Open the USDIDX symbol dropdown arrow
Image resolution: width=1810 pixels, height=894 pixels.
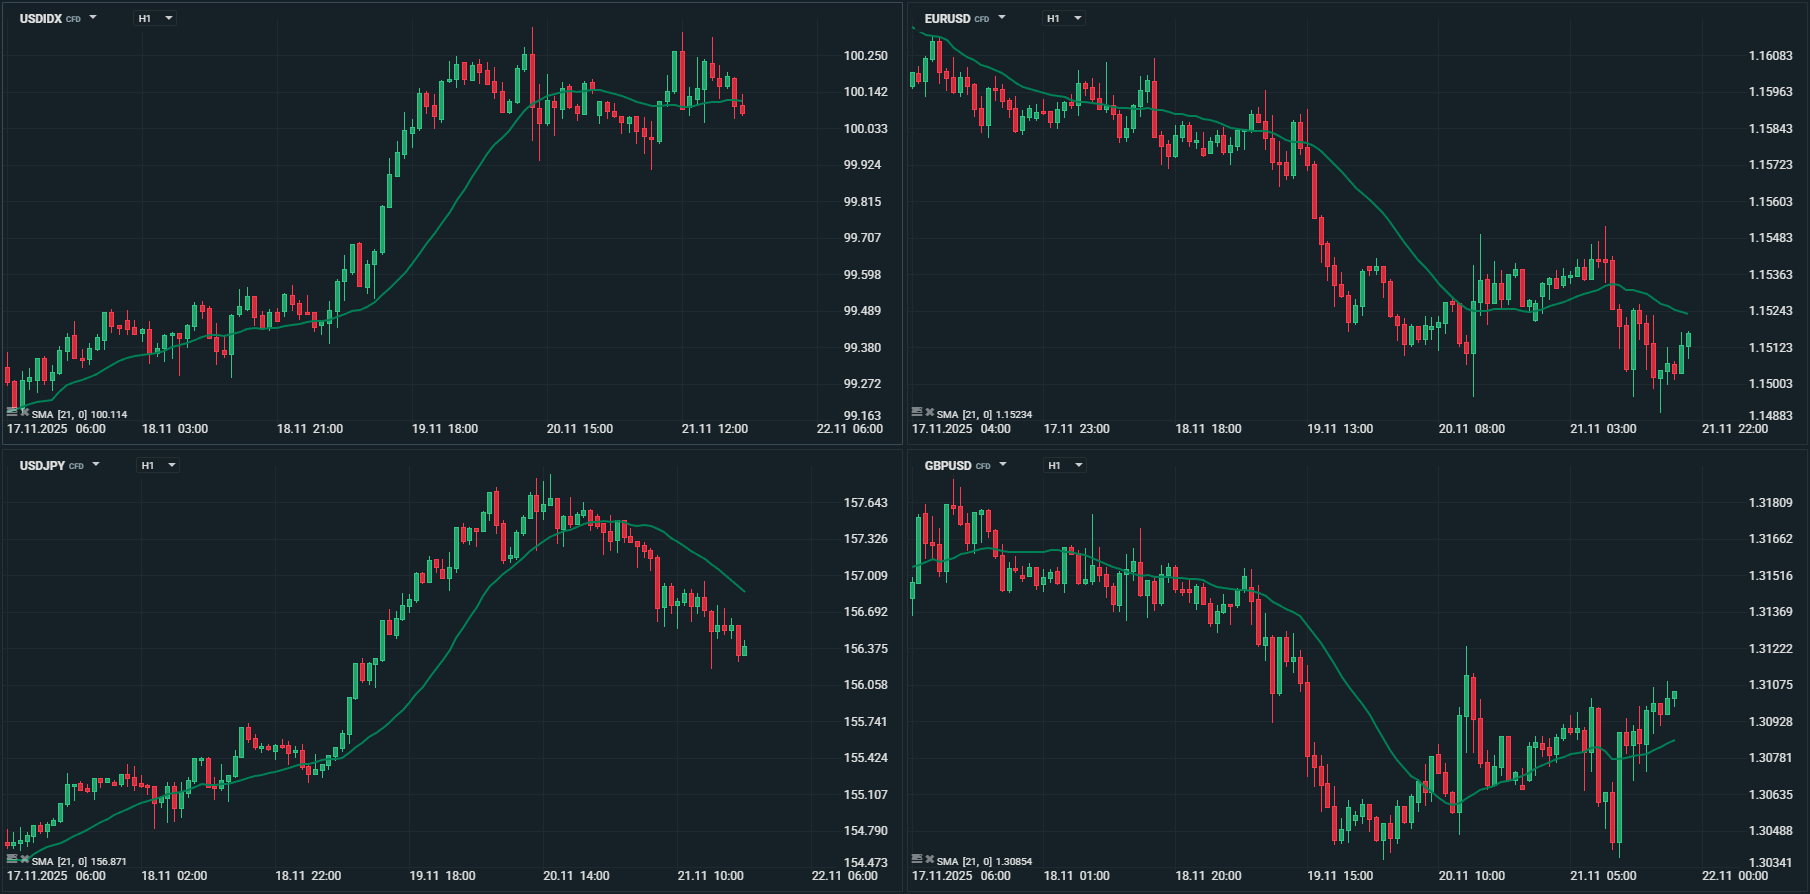pyautogui.click(x=93, y=18)
